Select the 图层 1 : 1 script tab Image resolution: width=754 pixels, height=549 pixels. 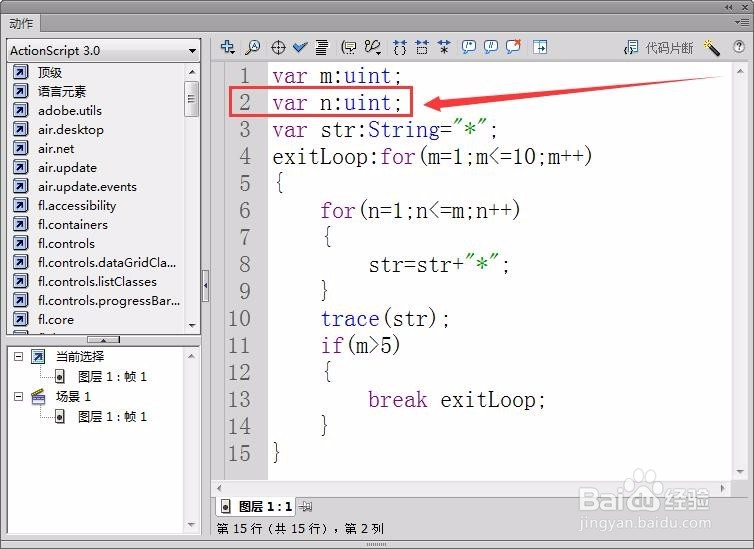[257, 506]
